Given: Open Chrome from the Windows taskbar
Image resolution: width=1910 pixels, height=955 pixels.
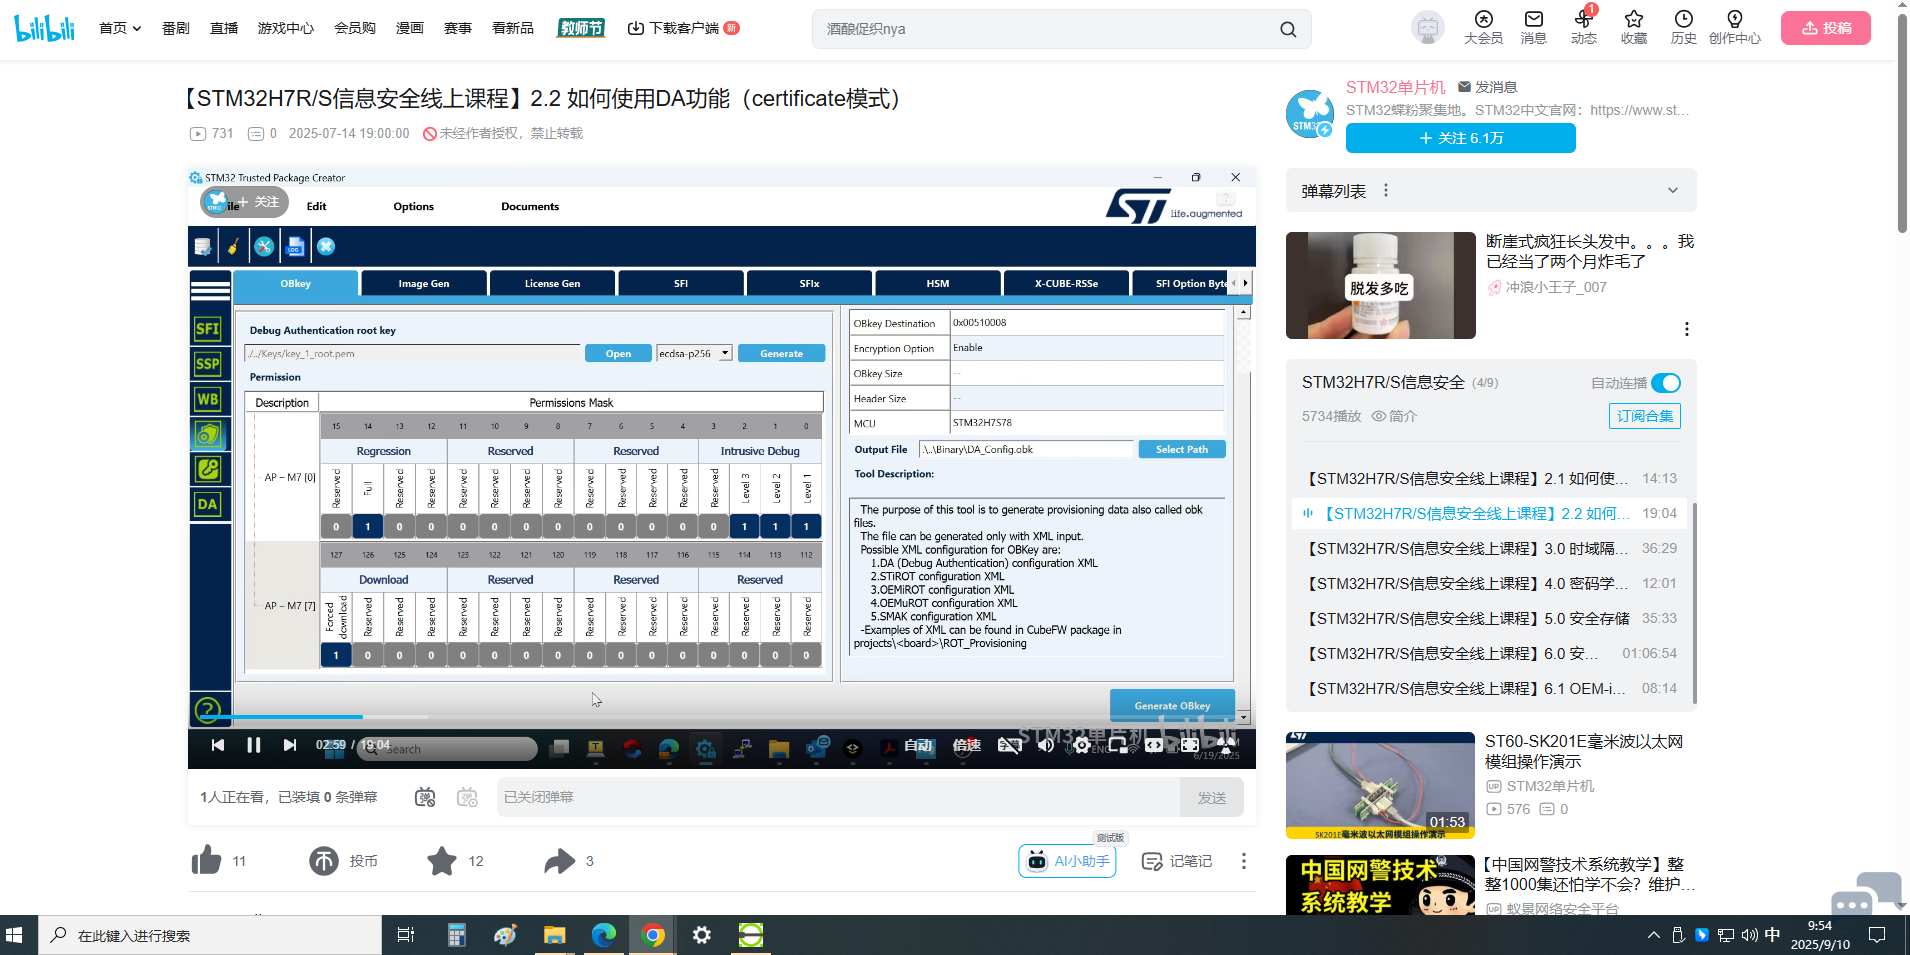Looking at the screenshot, I should click(x=653, y=935).
